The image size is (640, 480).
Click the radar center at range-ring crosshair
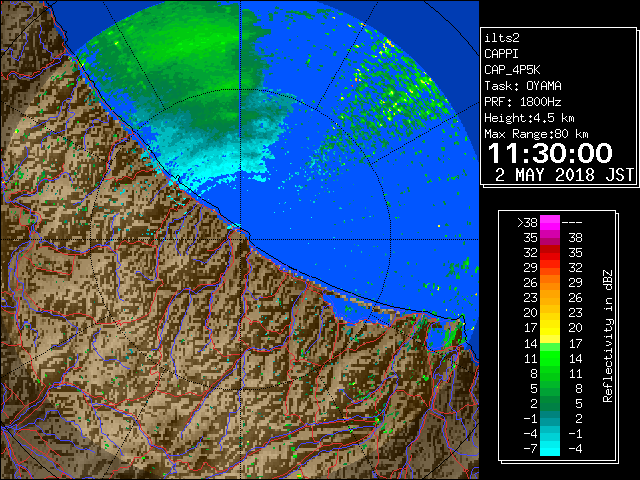point(240,239)
